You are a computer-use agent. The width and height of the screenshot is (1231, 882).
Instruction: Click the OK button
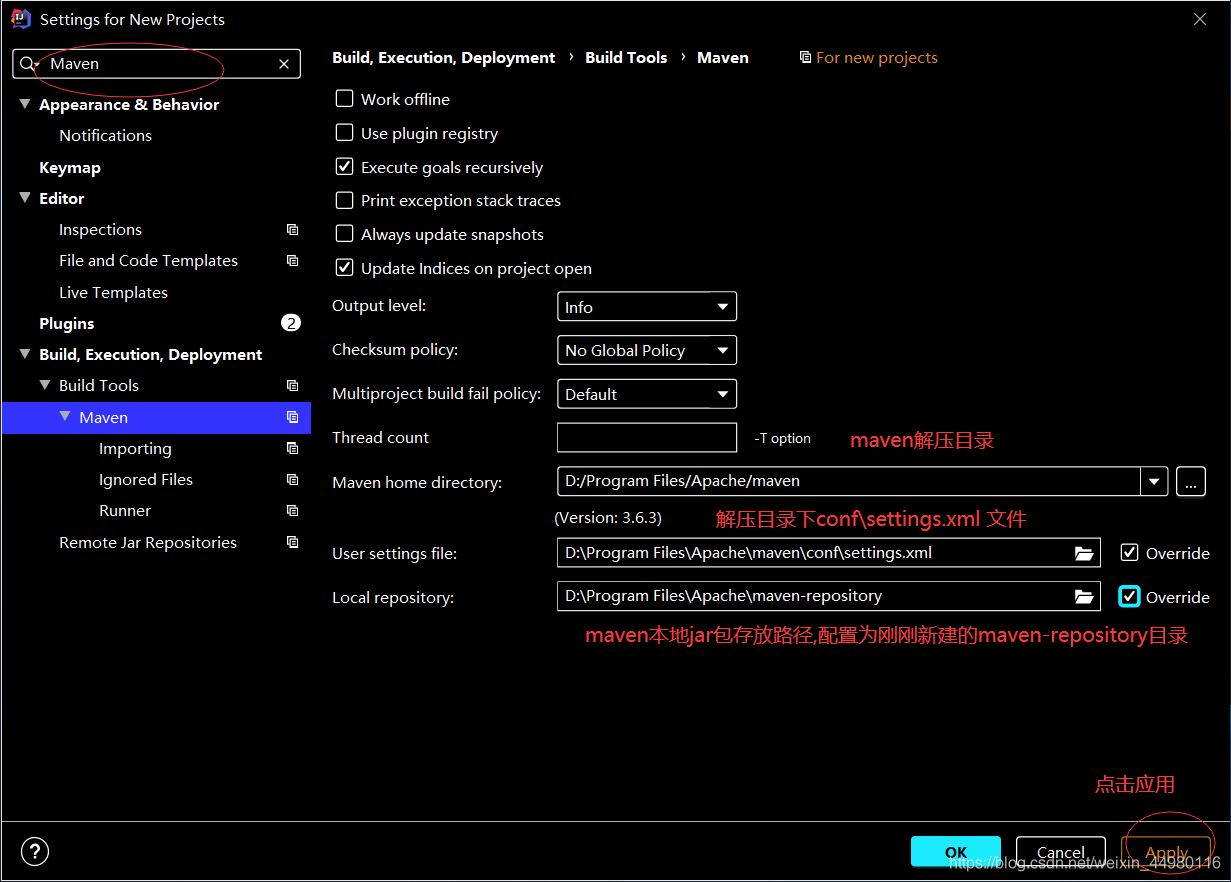[956, 852]
